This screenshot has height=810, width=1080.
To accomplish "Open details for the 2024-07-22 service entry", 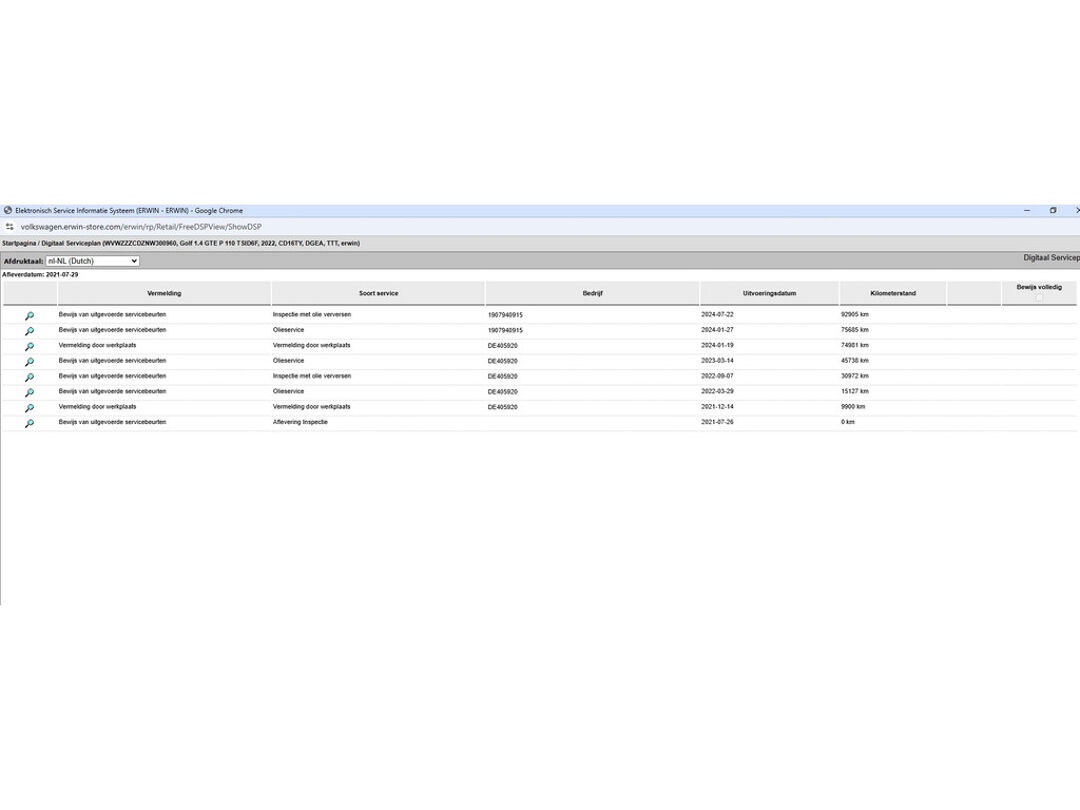I will 29,316.
